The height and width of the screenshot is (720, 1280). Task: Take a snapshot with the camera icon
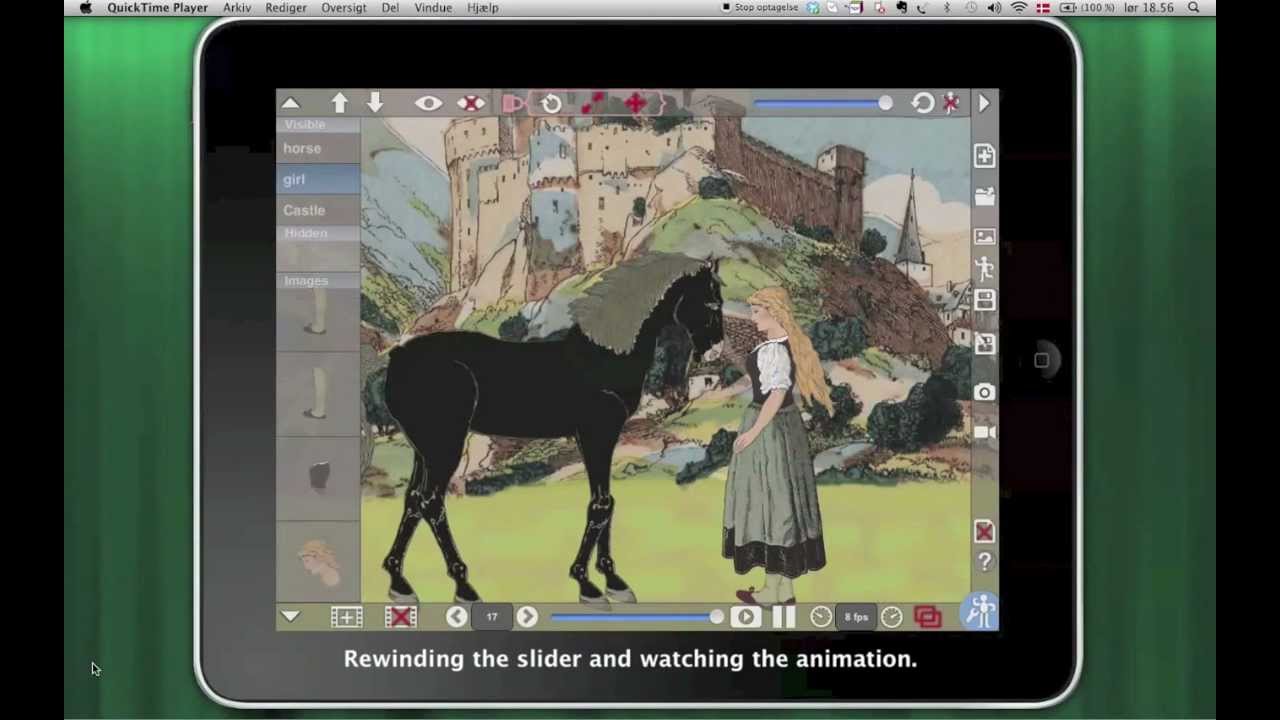[984, 392]
